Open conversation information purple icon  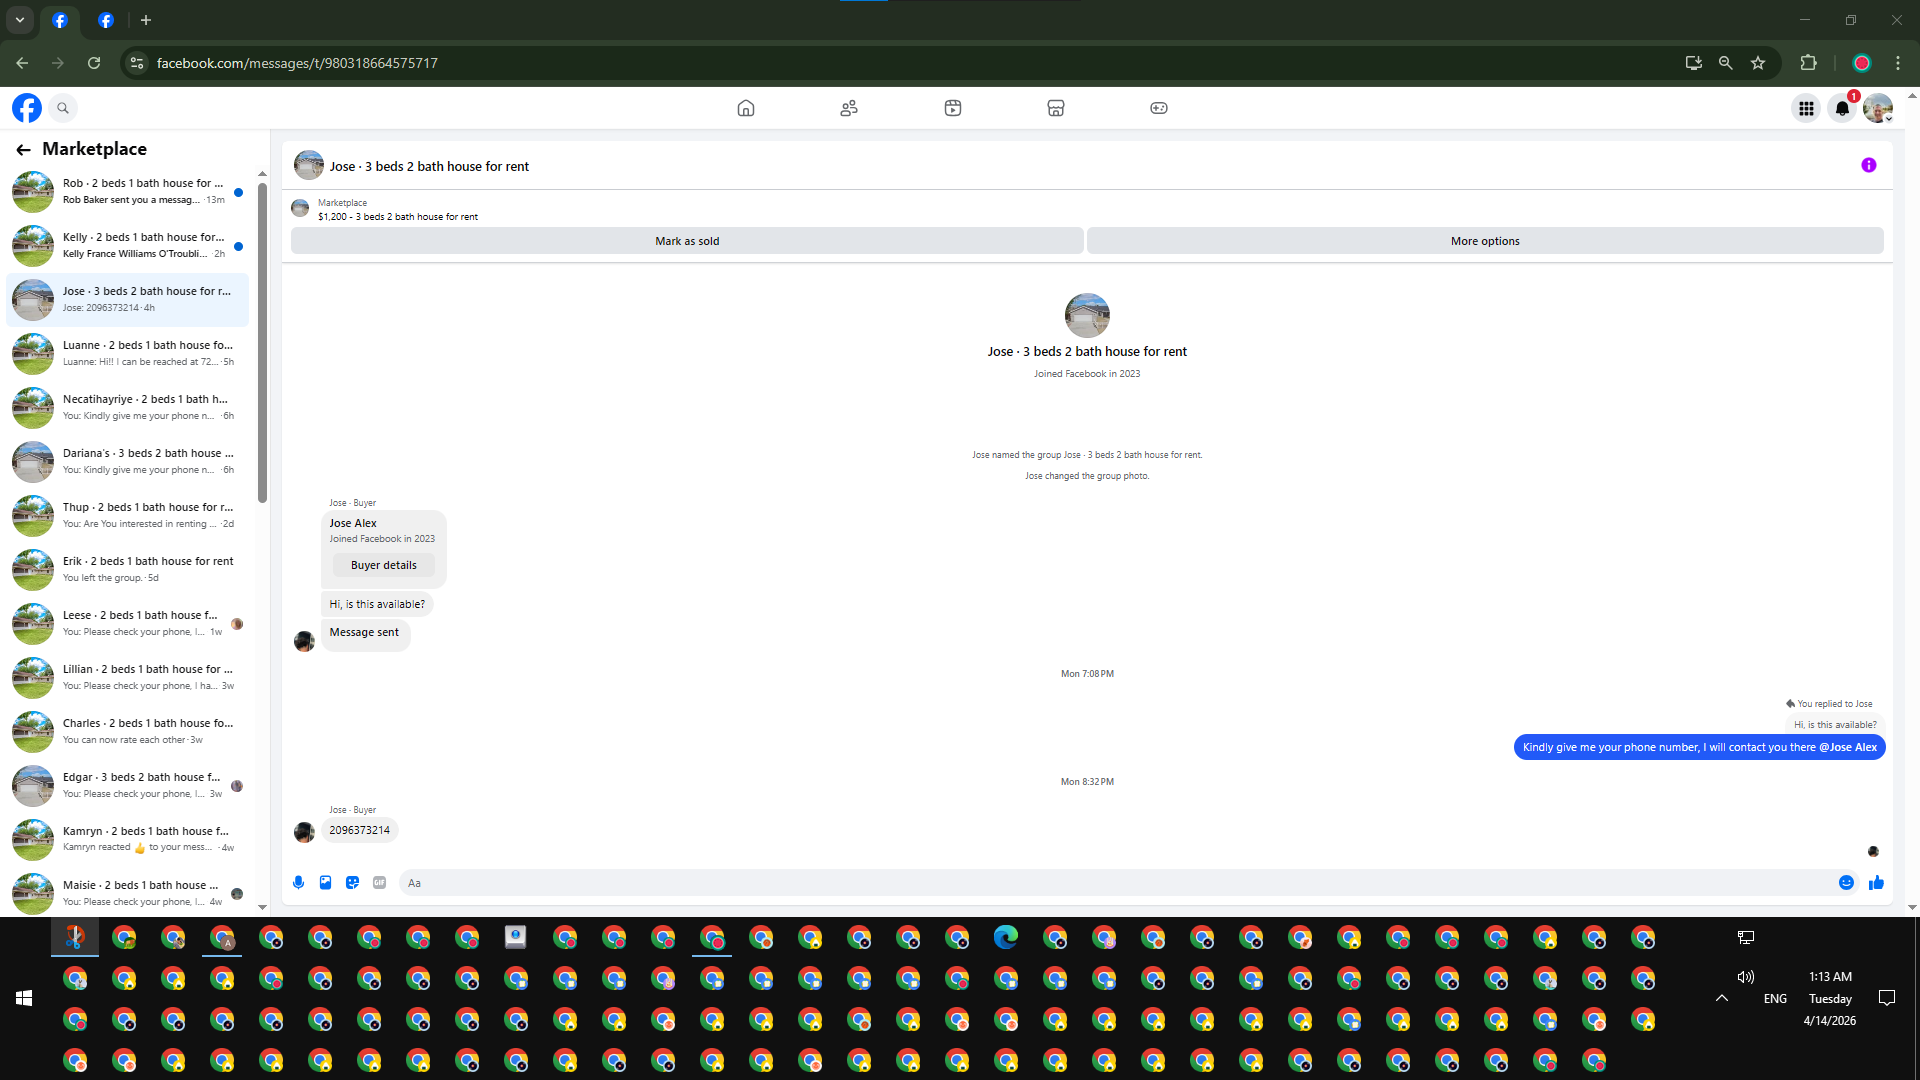[1868, 165]
